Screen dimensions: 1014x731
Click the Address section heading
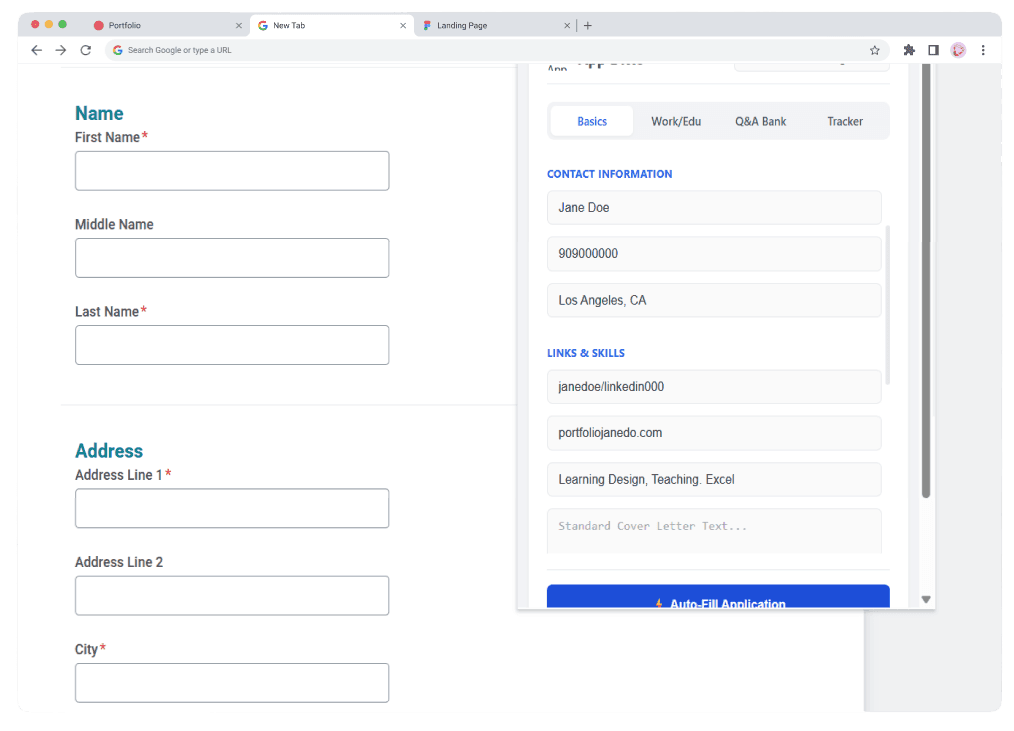click(x=109, y=451)
